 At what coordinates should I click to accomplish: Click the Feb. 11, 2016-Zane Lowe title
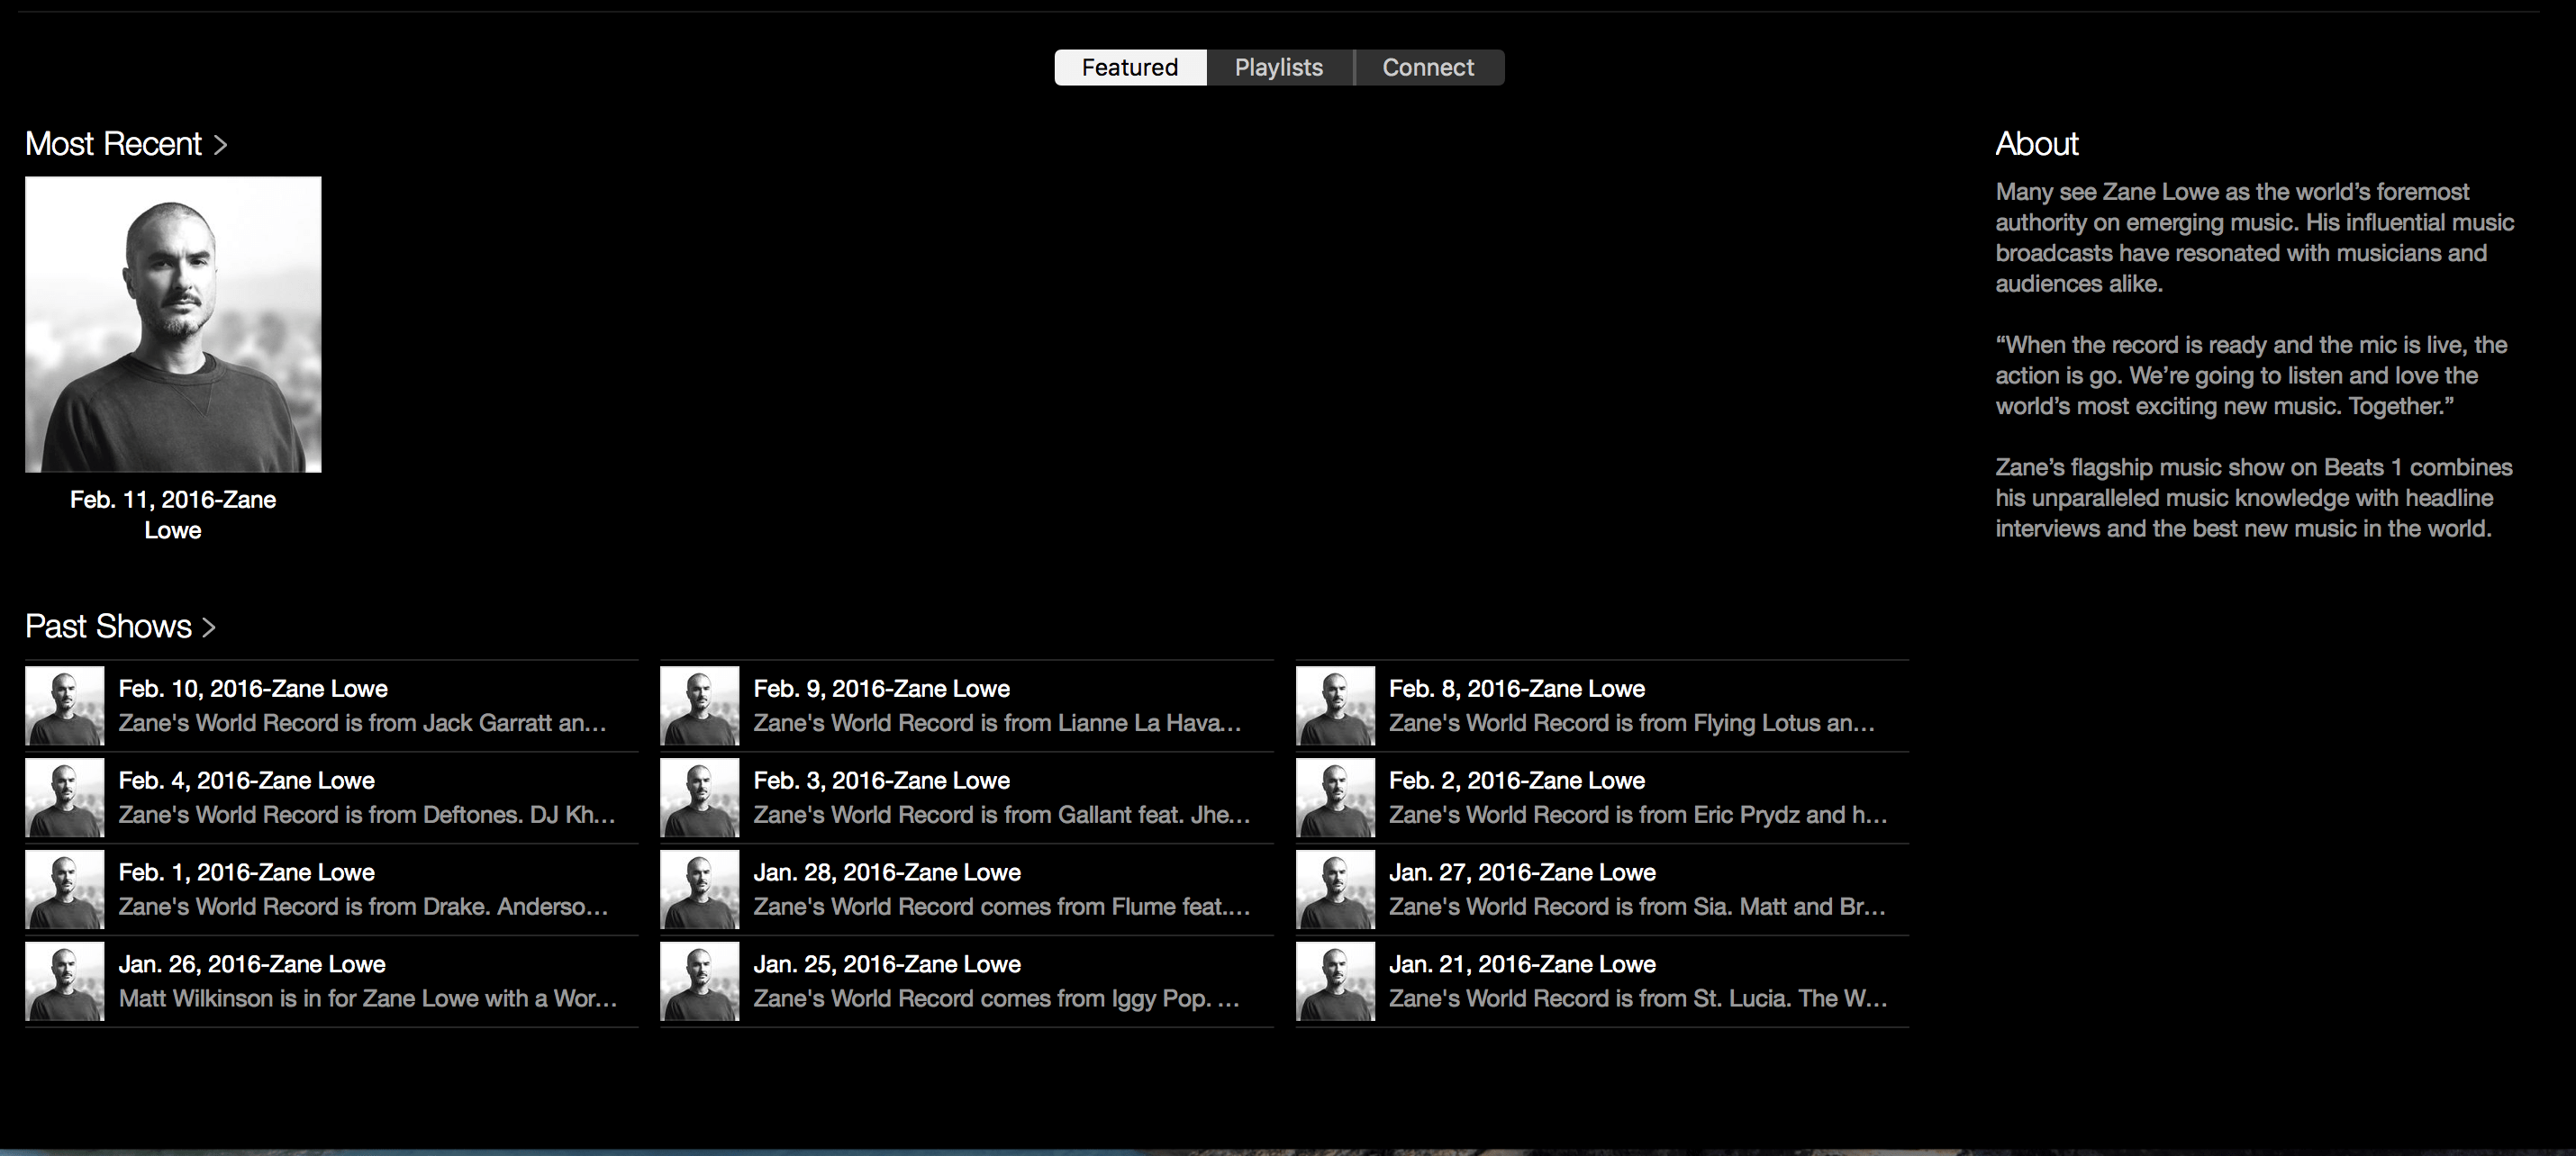tap(173, 514)
